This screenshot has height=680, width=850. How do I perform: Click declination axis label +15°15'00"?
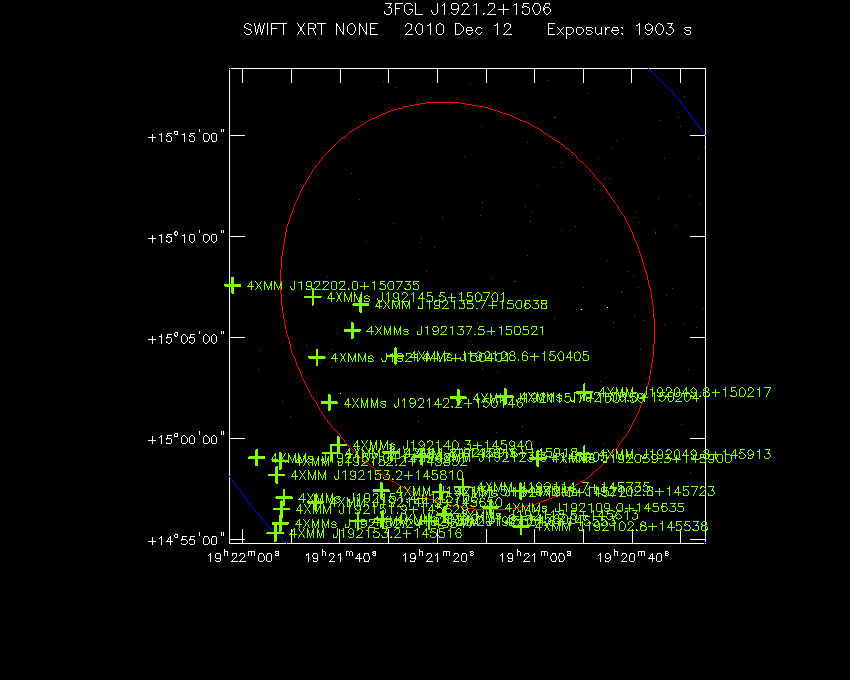point(186,137)
